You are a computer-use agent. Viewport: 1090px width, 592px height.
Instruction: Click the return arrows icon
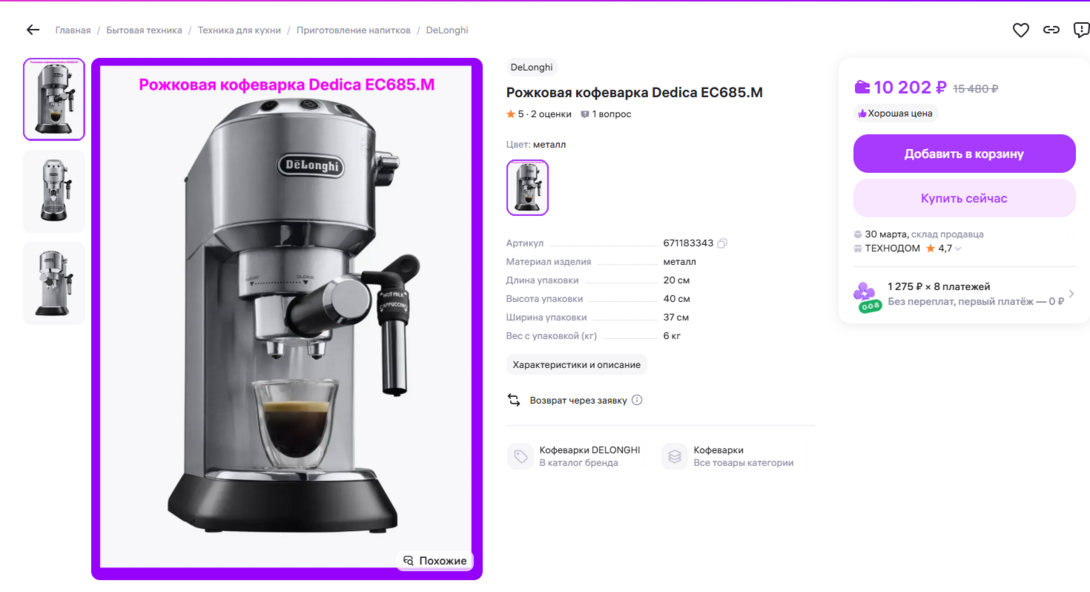[x=514, y=400]
